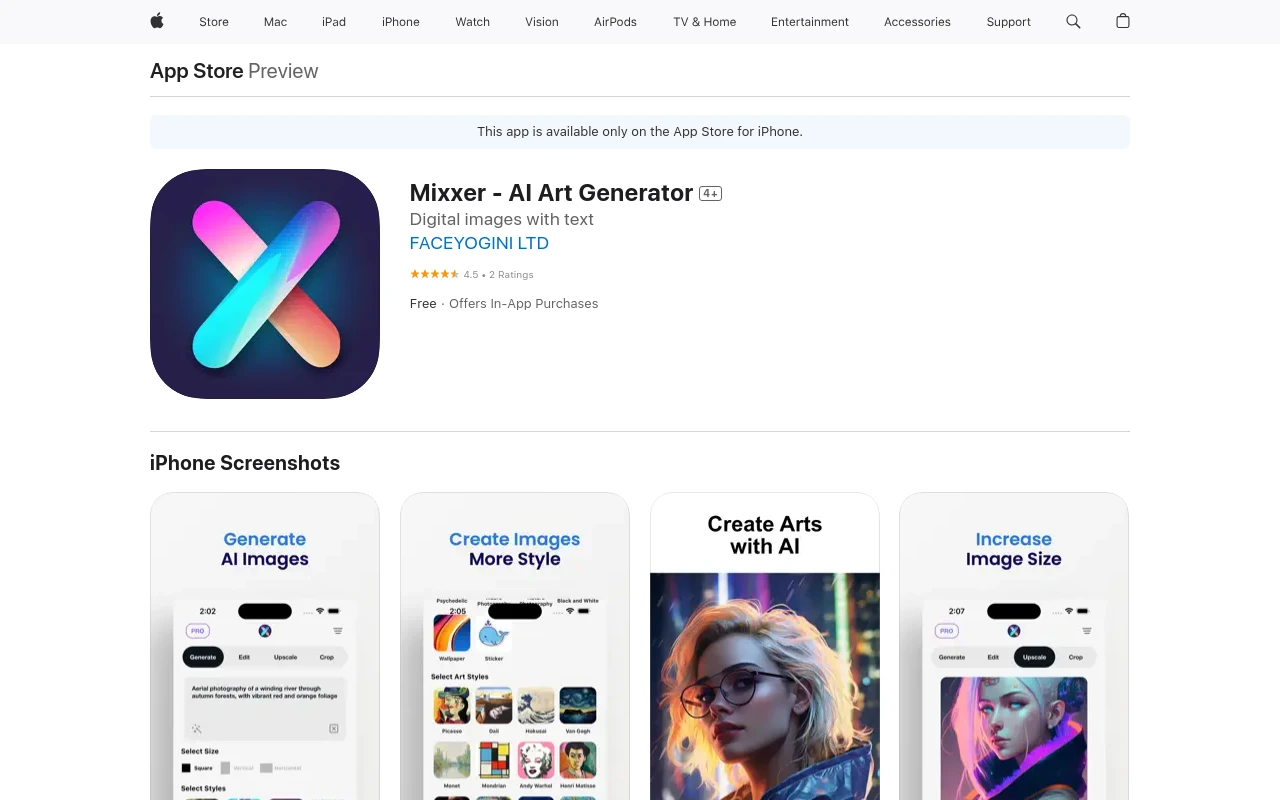Open the hamburger menu in the first screenshot
This screenshot has width=1280, height=800.
338,631
